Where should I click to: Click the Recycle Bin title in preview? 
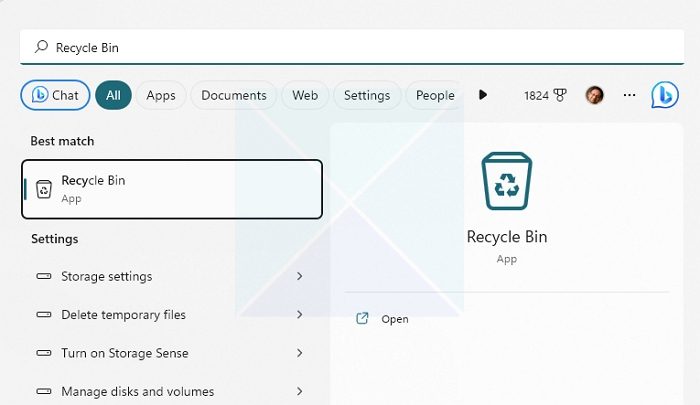click(507, 237)
